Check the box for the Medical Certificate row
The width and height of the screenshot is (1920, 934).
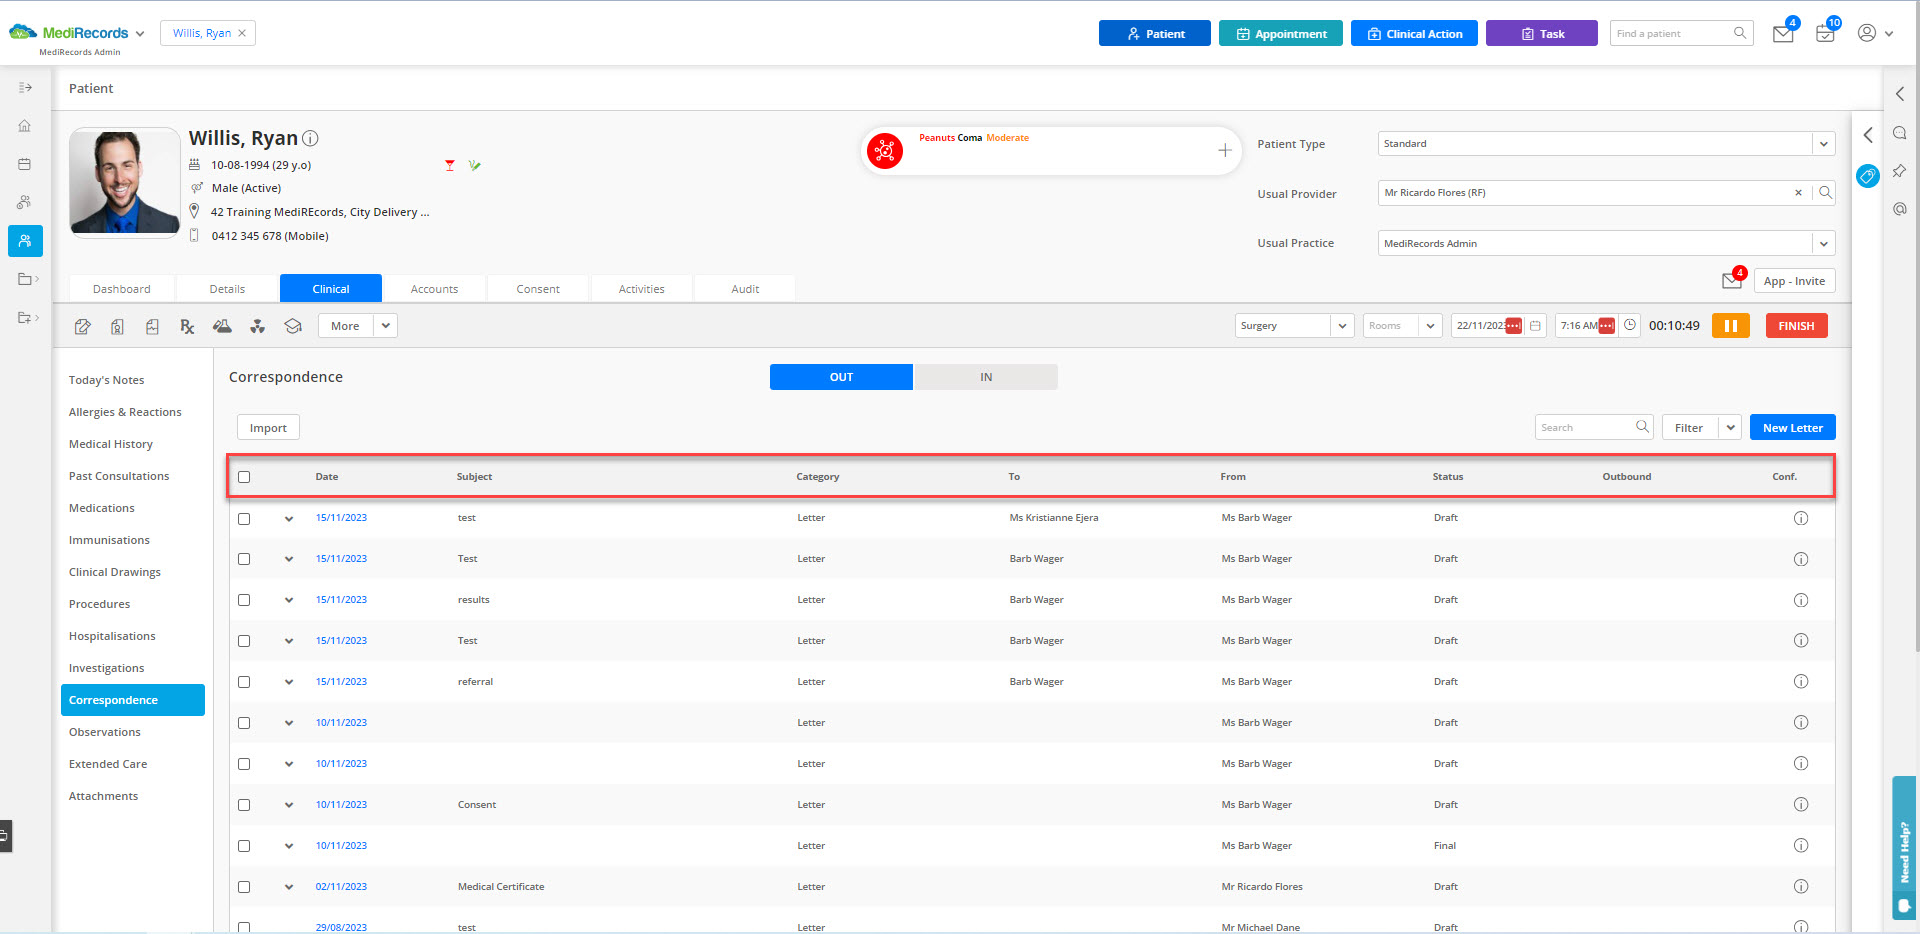pos(244,887)
